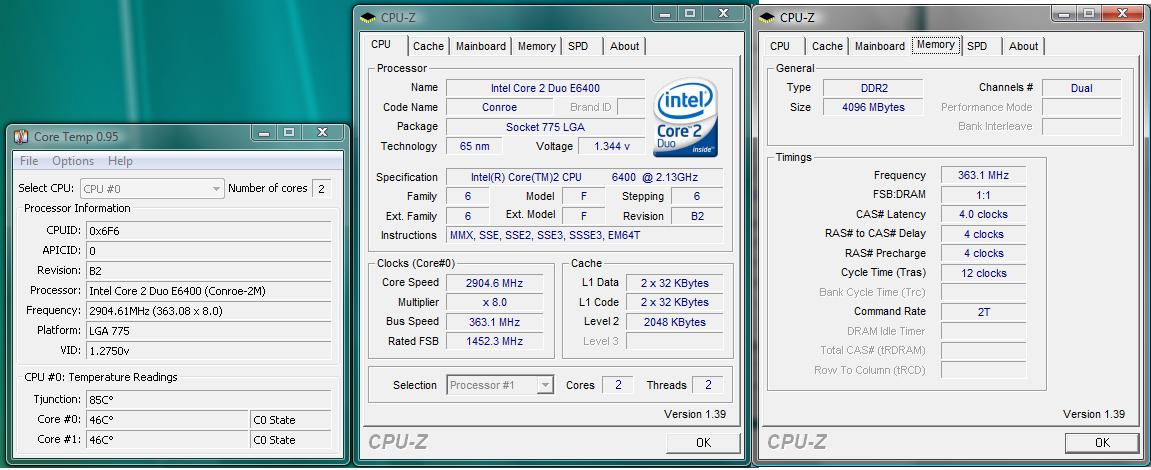The width and height of the screenshot is (1151, 470).
Task: Click the right CPU-Z window's title icon
Action: (767, 18)
